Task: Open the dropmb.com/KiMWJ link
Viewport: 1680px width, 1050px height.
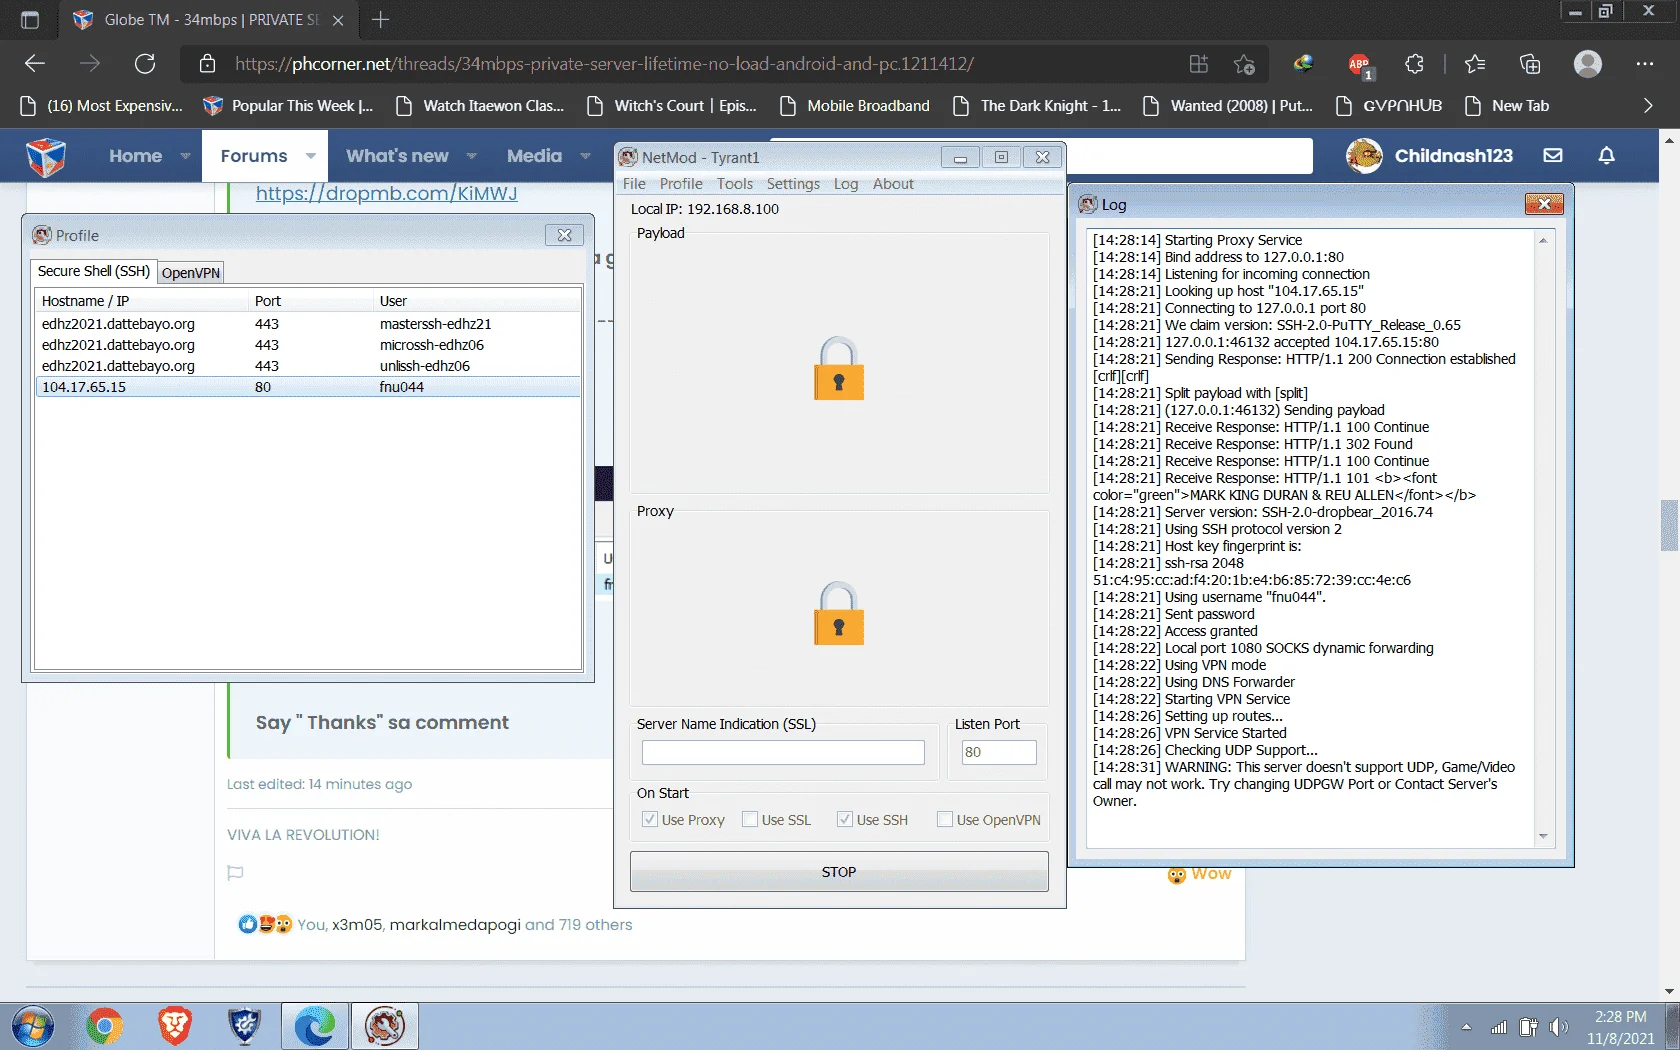Action: pos(386,193)
